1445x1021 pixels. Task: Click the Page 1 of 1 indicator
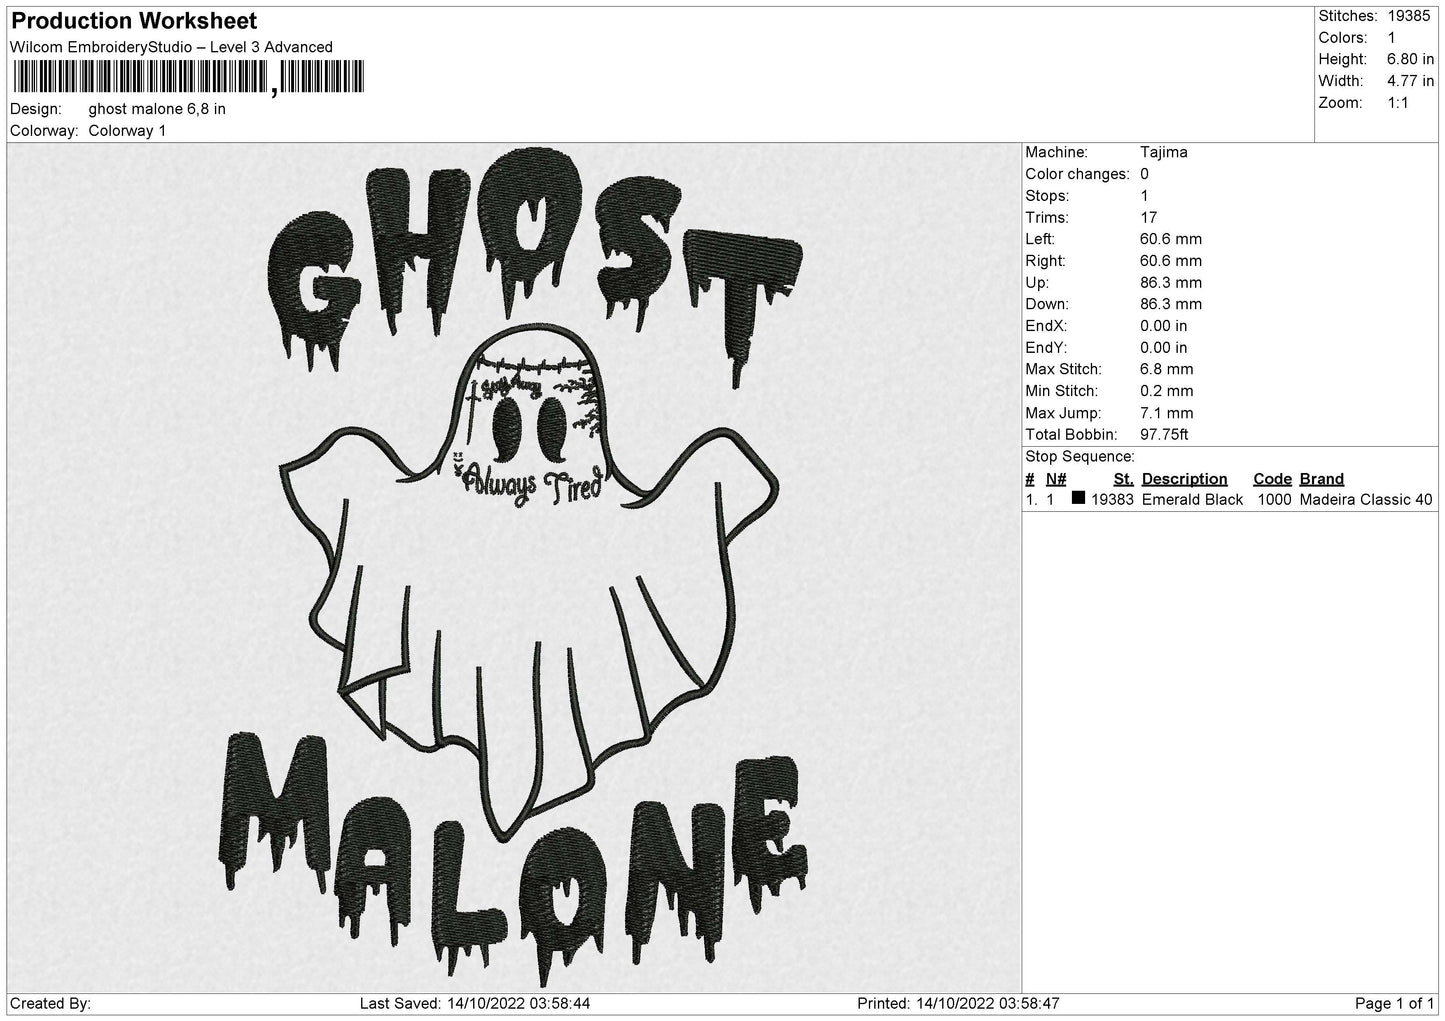tap(1395, 1003)
